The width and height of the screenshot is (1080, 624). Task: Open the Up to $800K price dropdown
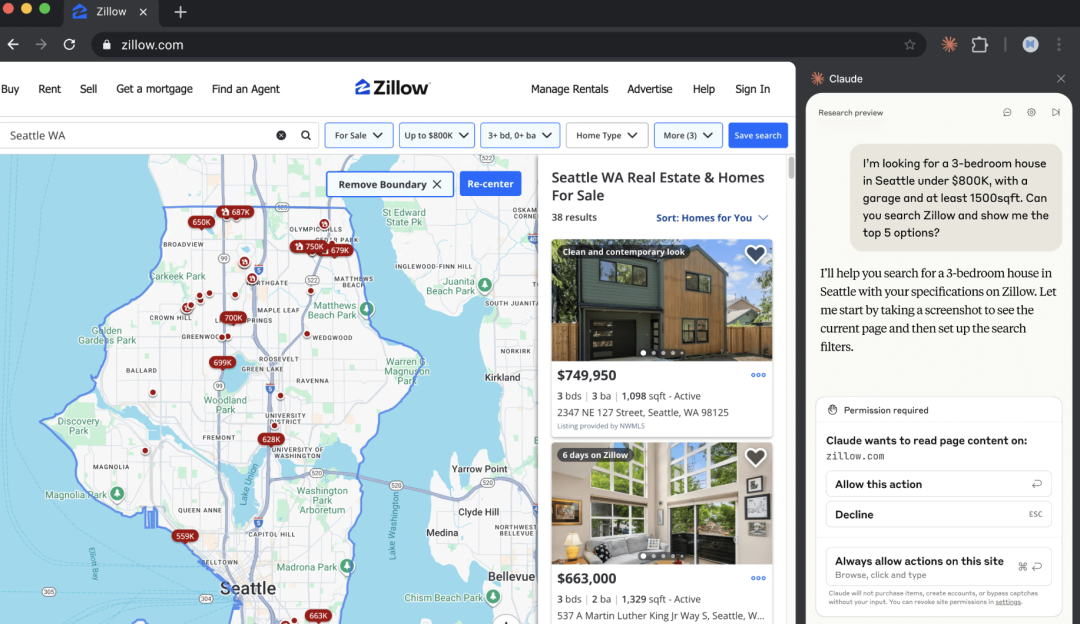[x=436, y=135]
